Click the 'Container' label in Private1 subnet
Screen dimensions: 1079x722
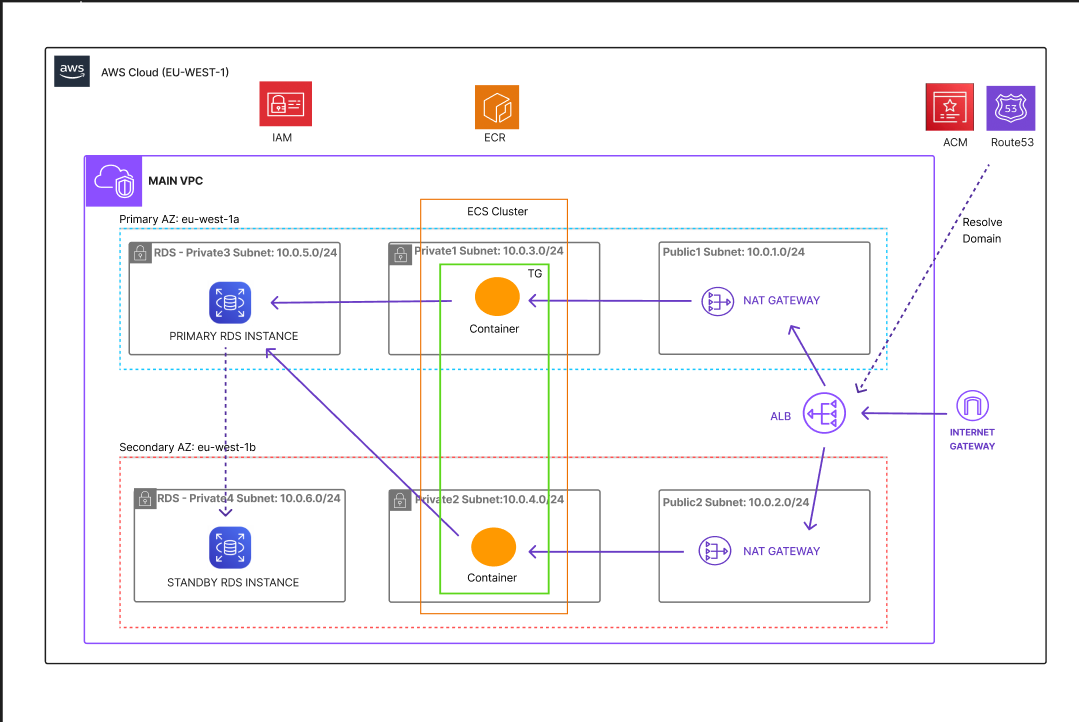(494, 329)
